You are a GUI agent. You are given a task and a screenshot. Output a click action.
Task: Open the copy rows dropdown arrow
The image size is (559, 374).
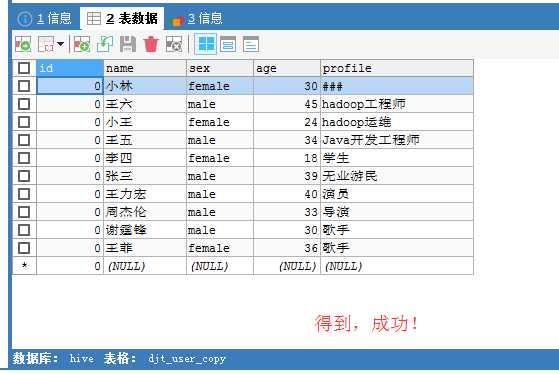[x=61, y=44]
